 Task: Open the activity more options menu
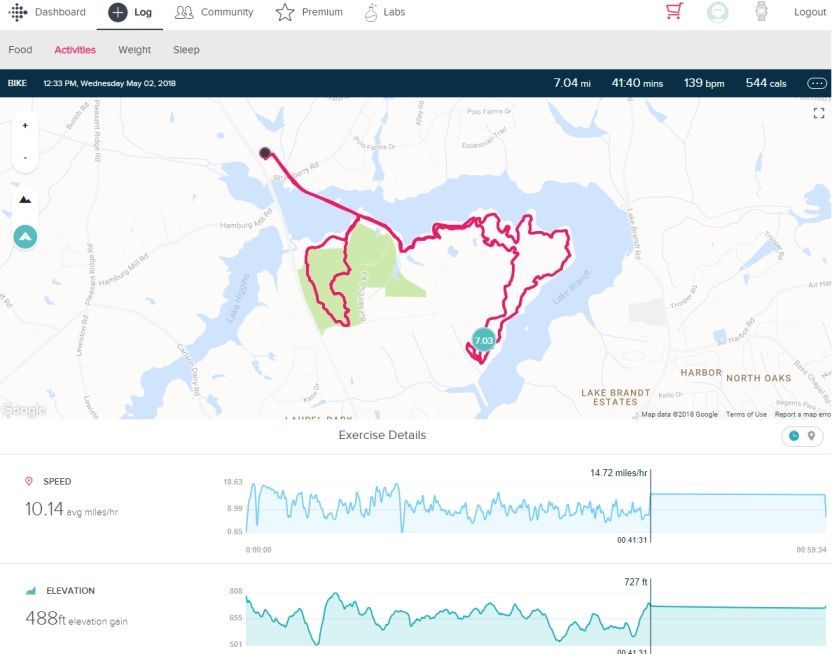[817, 83]
